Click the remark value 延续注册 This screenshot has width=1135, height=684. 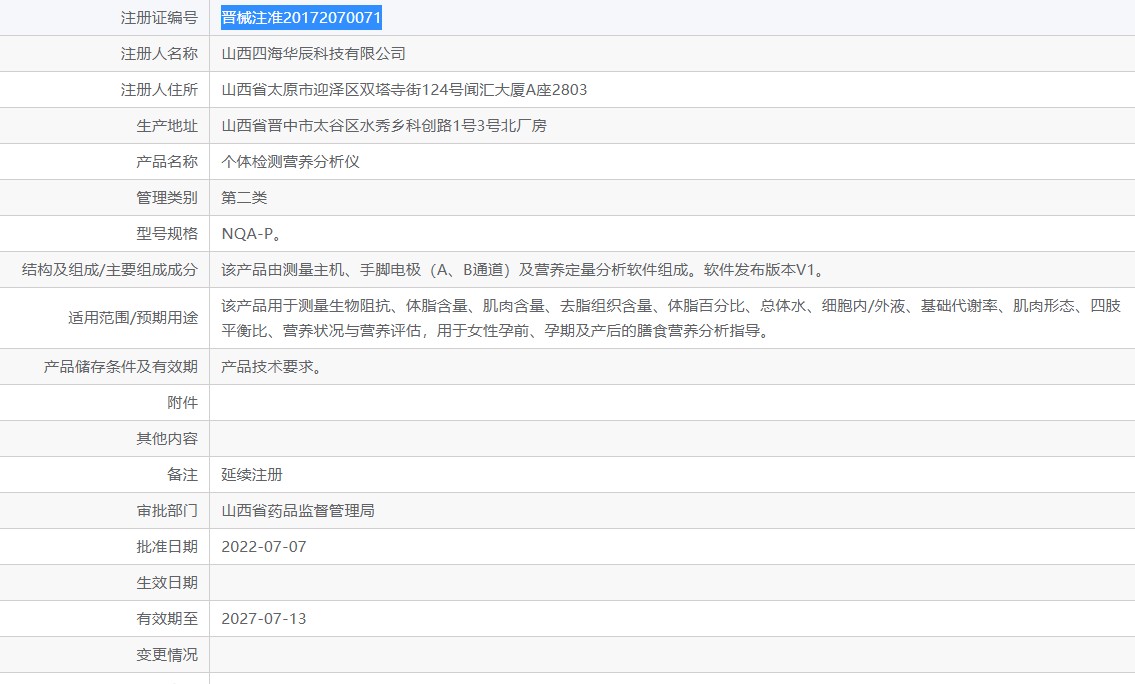[x=252, y=475]
